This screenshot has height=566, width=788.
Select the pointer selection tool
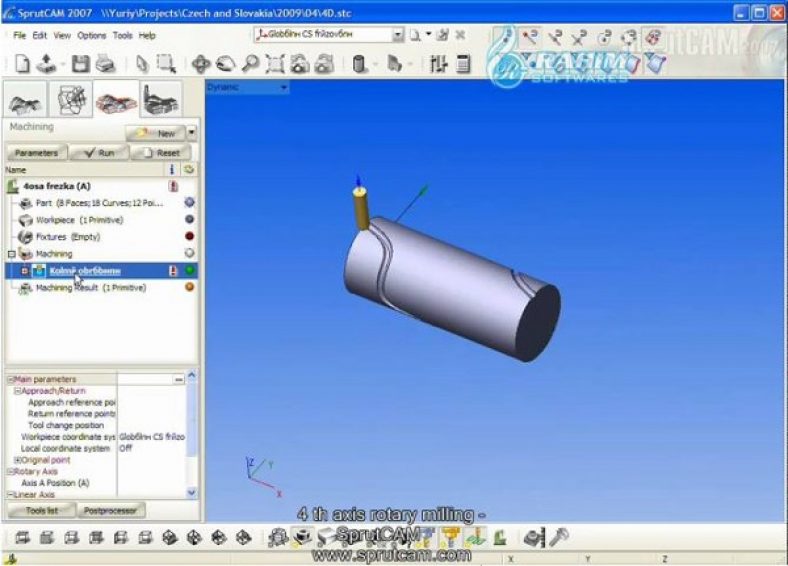[143, 64]
